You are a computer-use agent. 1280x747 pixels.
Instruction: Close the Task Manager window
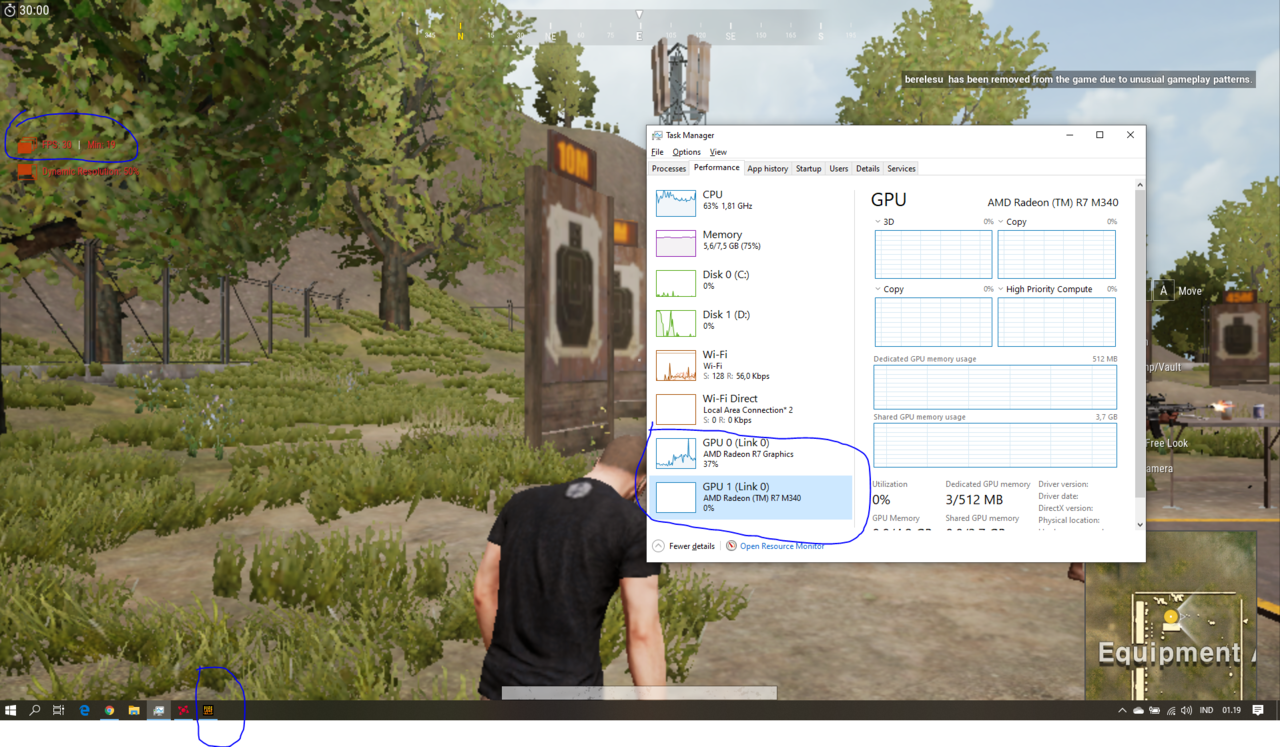click(1130, 135)
